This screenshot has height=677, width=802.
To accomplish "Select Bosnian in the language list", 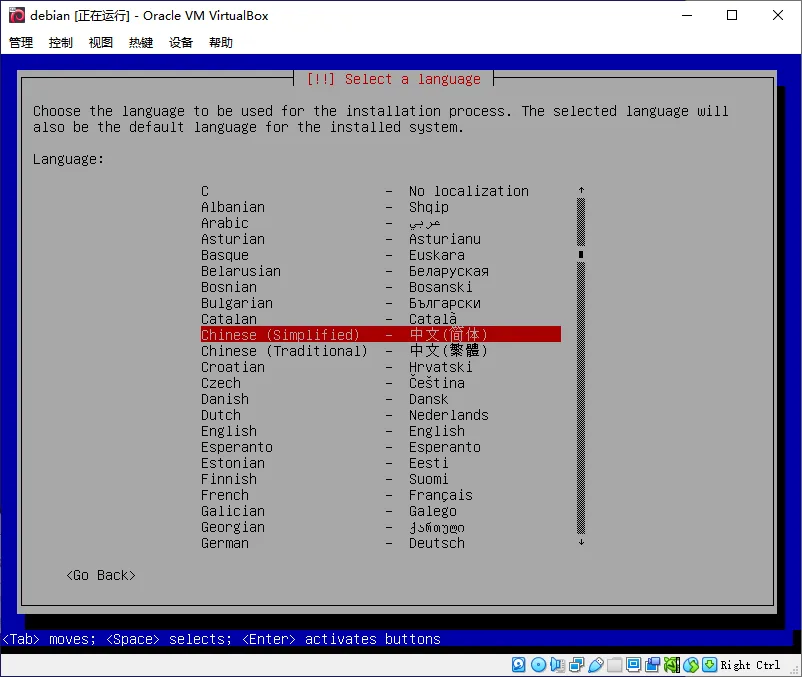I will (x=381, y=287).
